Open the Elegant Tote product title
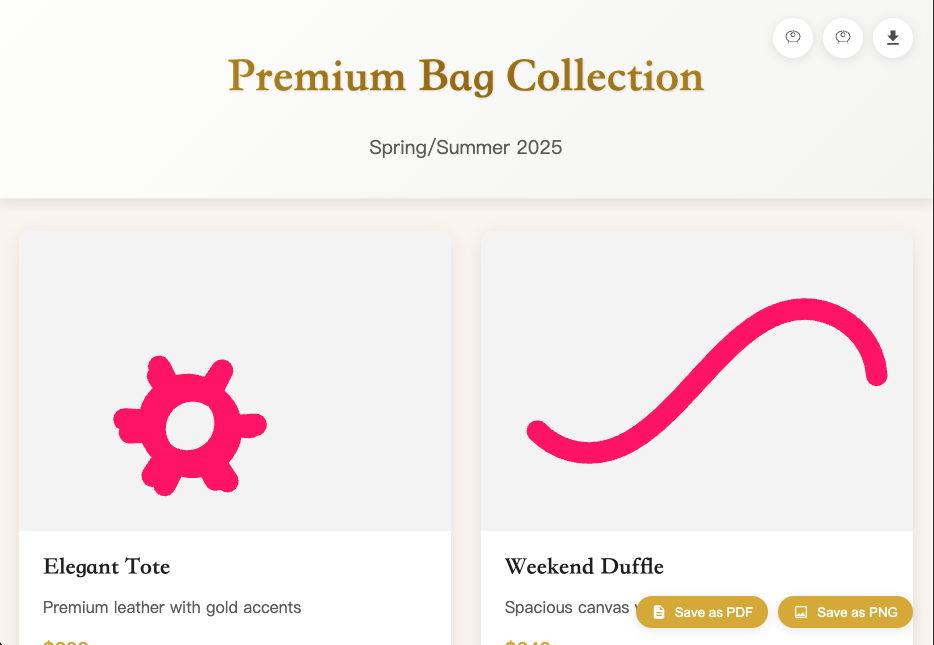Screen dimensions: 934x645 [x=107, y=566]
